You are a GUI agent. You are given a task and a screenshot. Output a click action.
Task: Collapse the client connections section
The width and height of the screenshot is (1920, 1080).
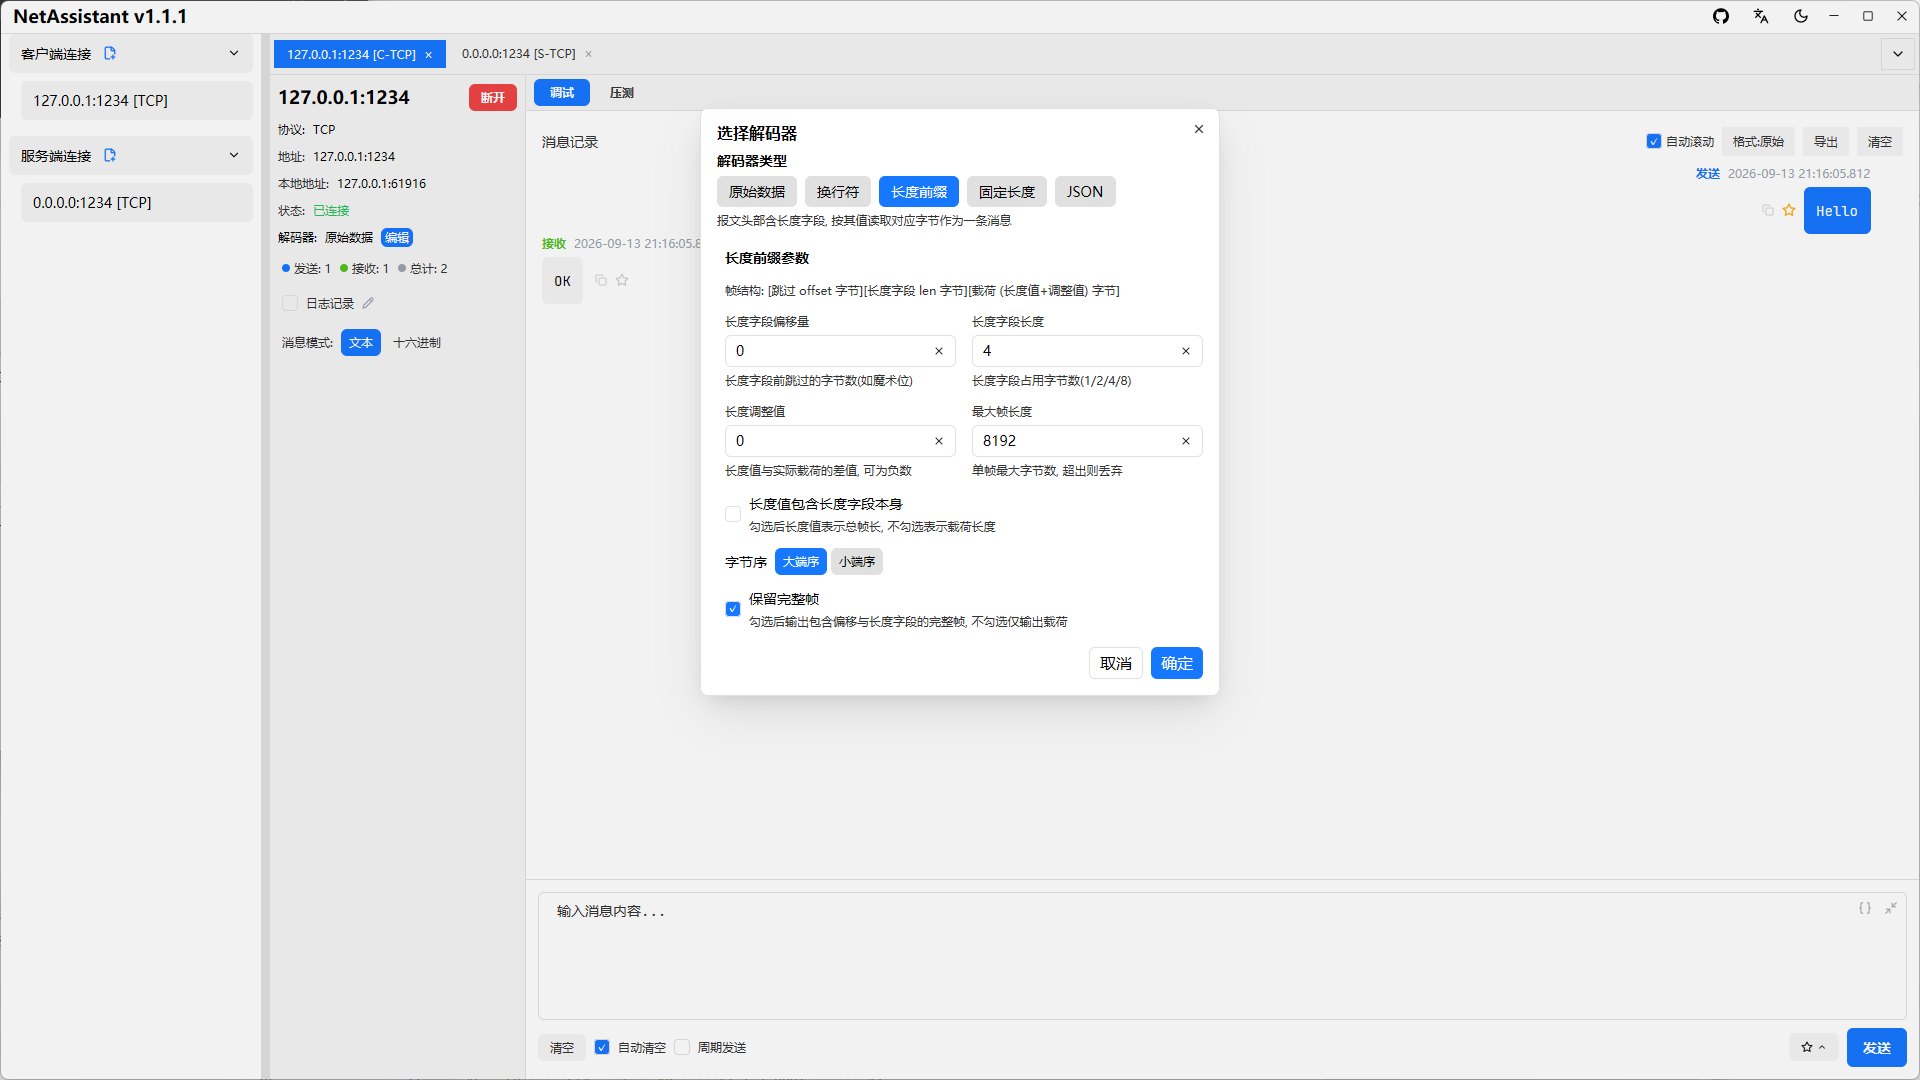tap(234, 53)
